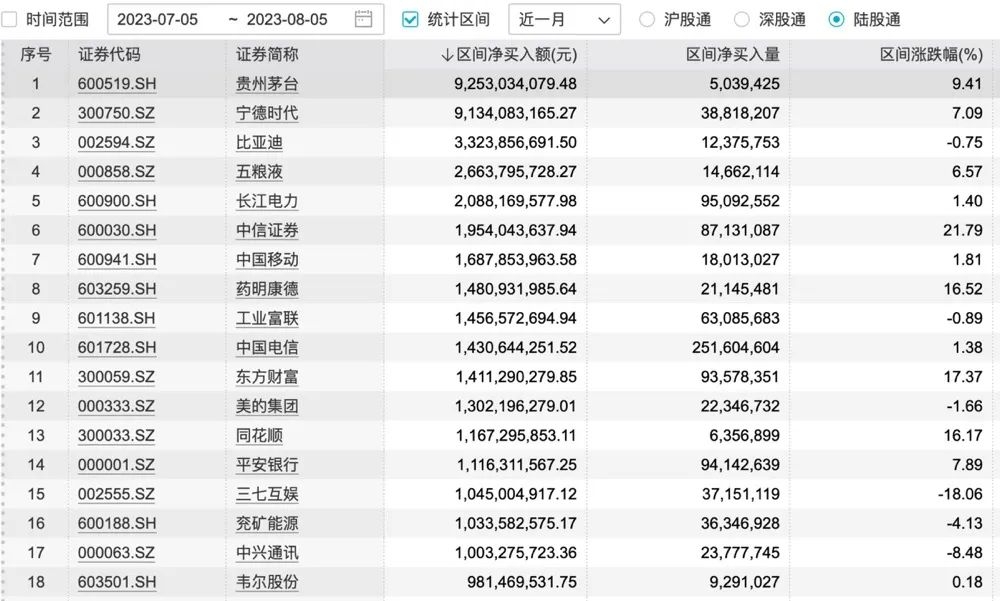
Task: Open stock code 000858.SZ link
Action: pos(116,172)
